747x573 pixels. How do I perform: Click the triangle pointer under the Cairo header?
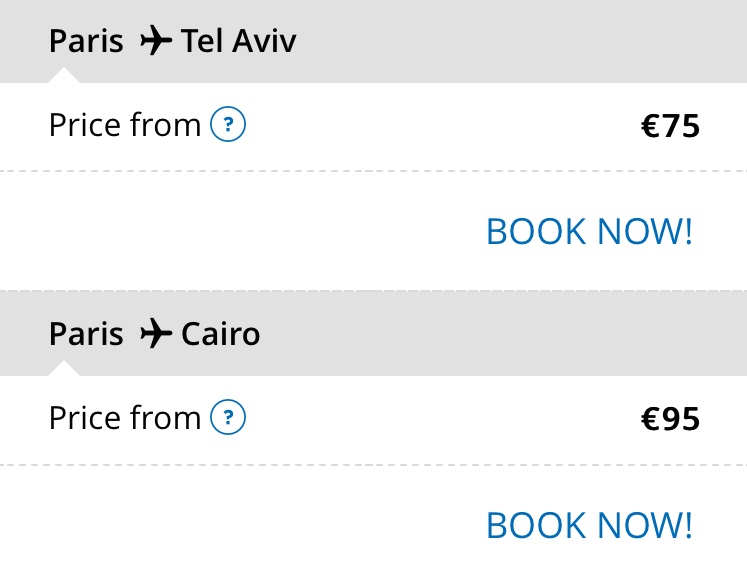63,369
